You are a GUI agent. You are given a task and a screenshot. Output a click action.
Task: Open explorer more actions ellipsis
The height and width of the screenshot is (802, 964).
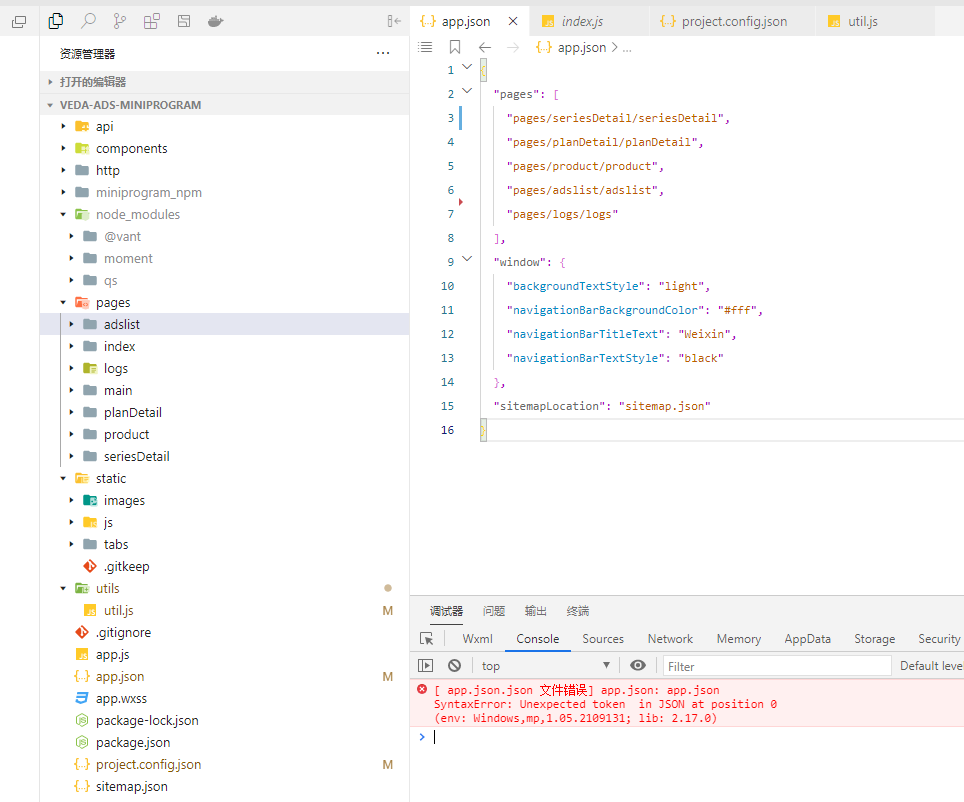pyautogui.click(x=383, y=54)
